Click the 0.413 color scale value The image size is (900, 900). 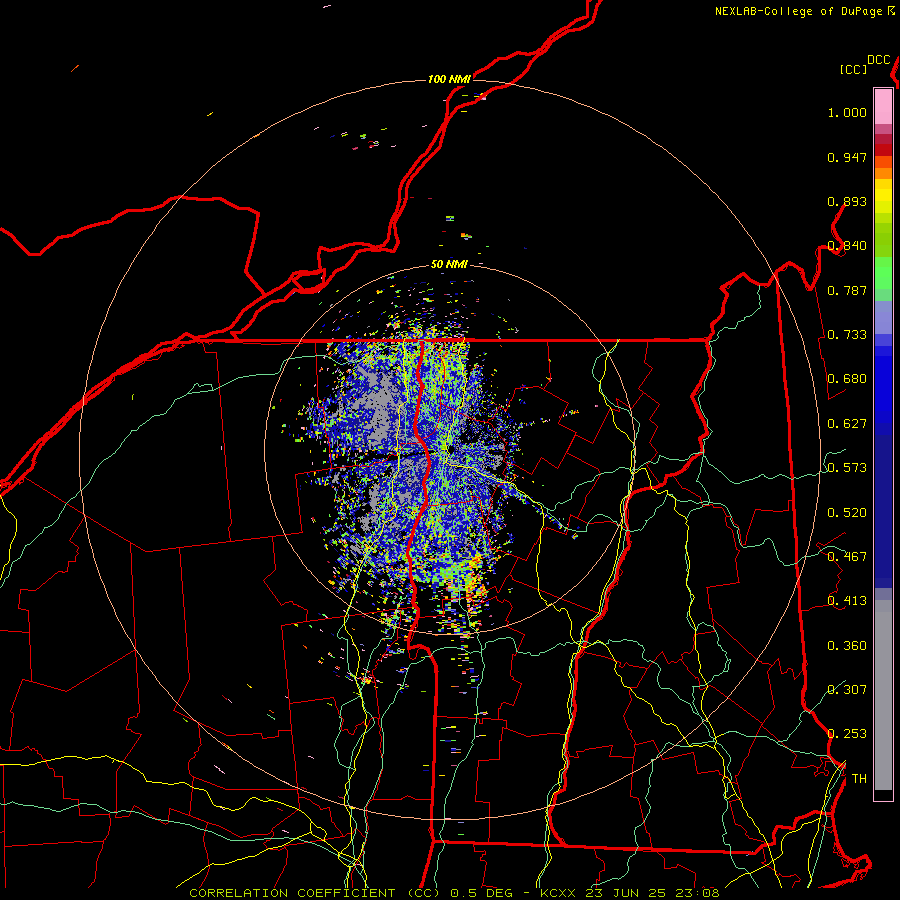pos(847,601)
